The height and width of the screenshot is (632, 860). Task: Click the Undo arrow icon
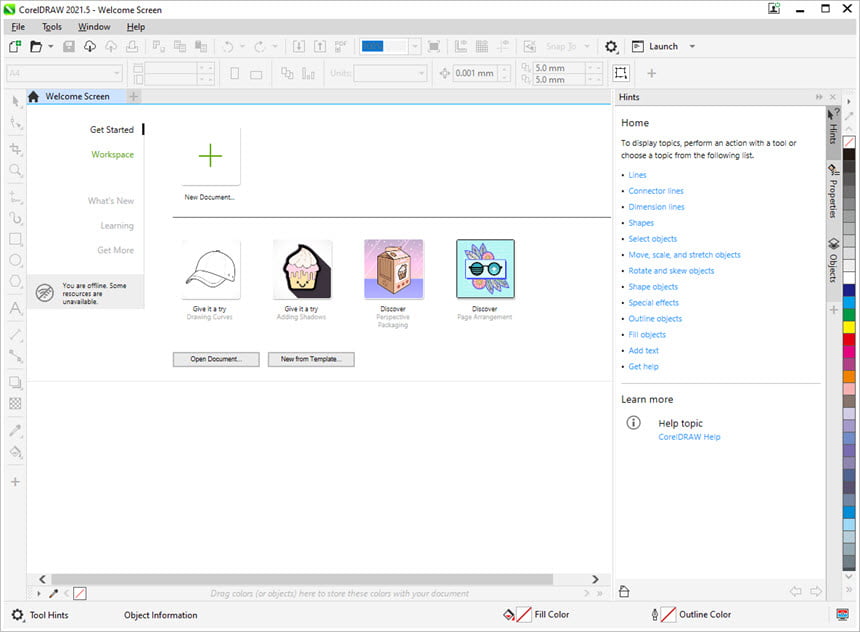pyautogui.click(x=228, y=47)
